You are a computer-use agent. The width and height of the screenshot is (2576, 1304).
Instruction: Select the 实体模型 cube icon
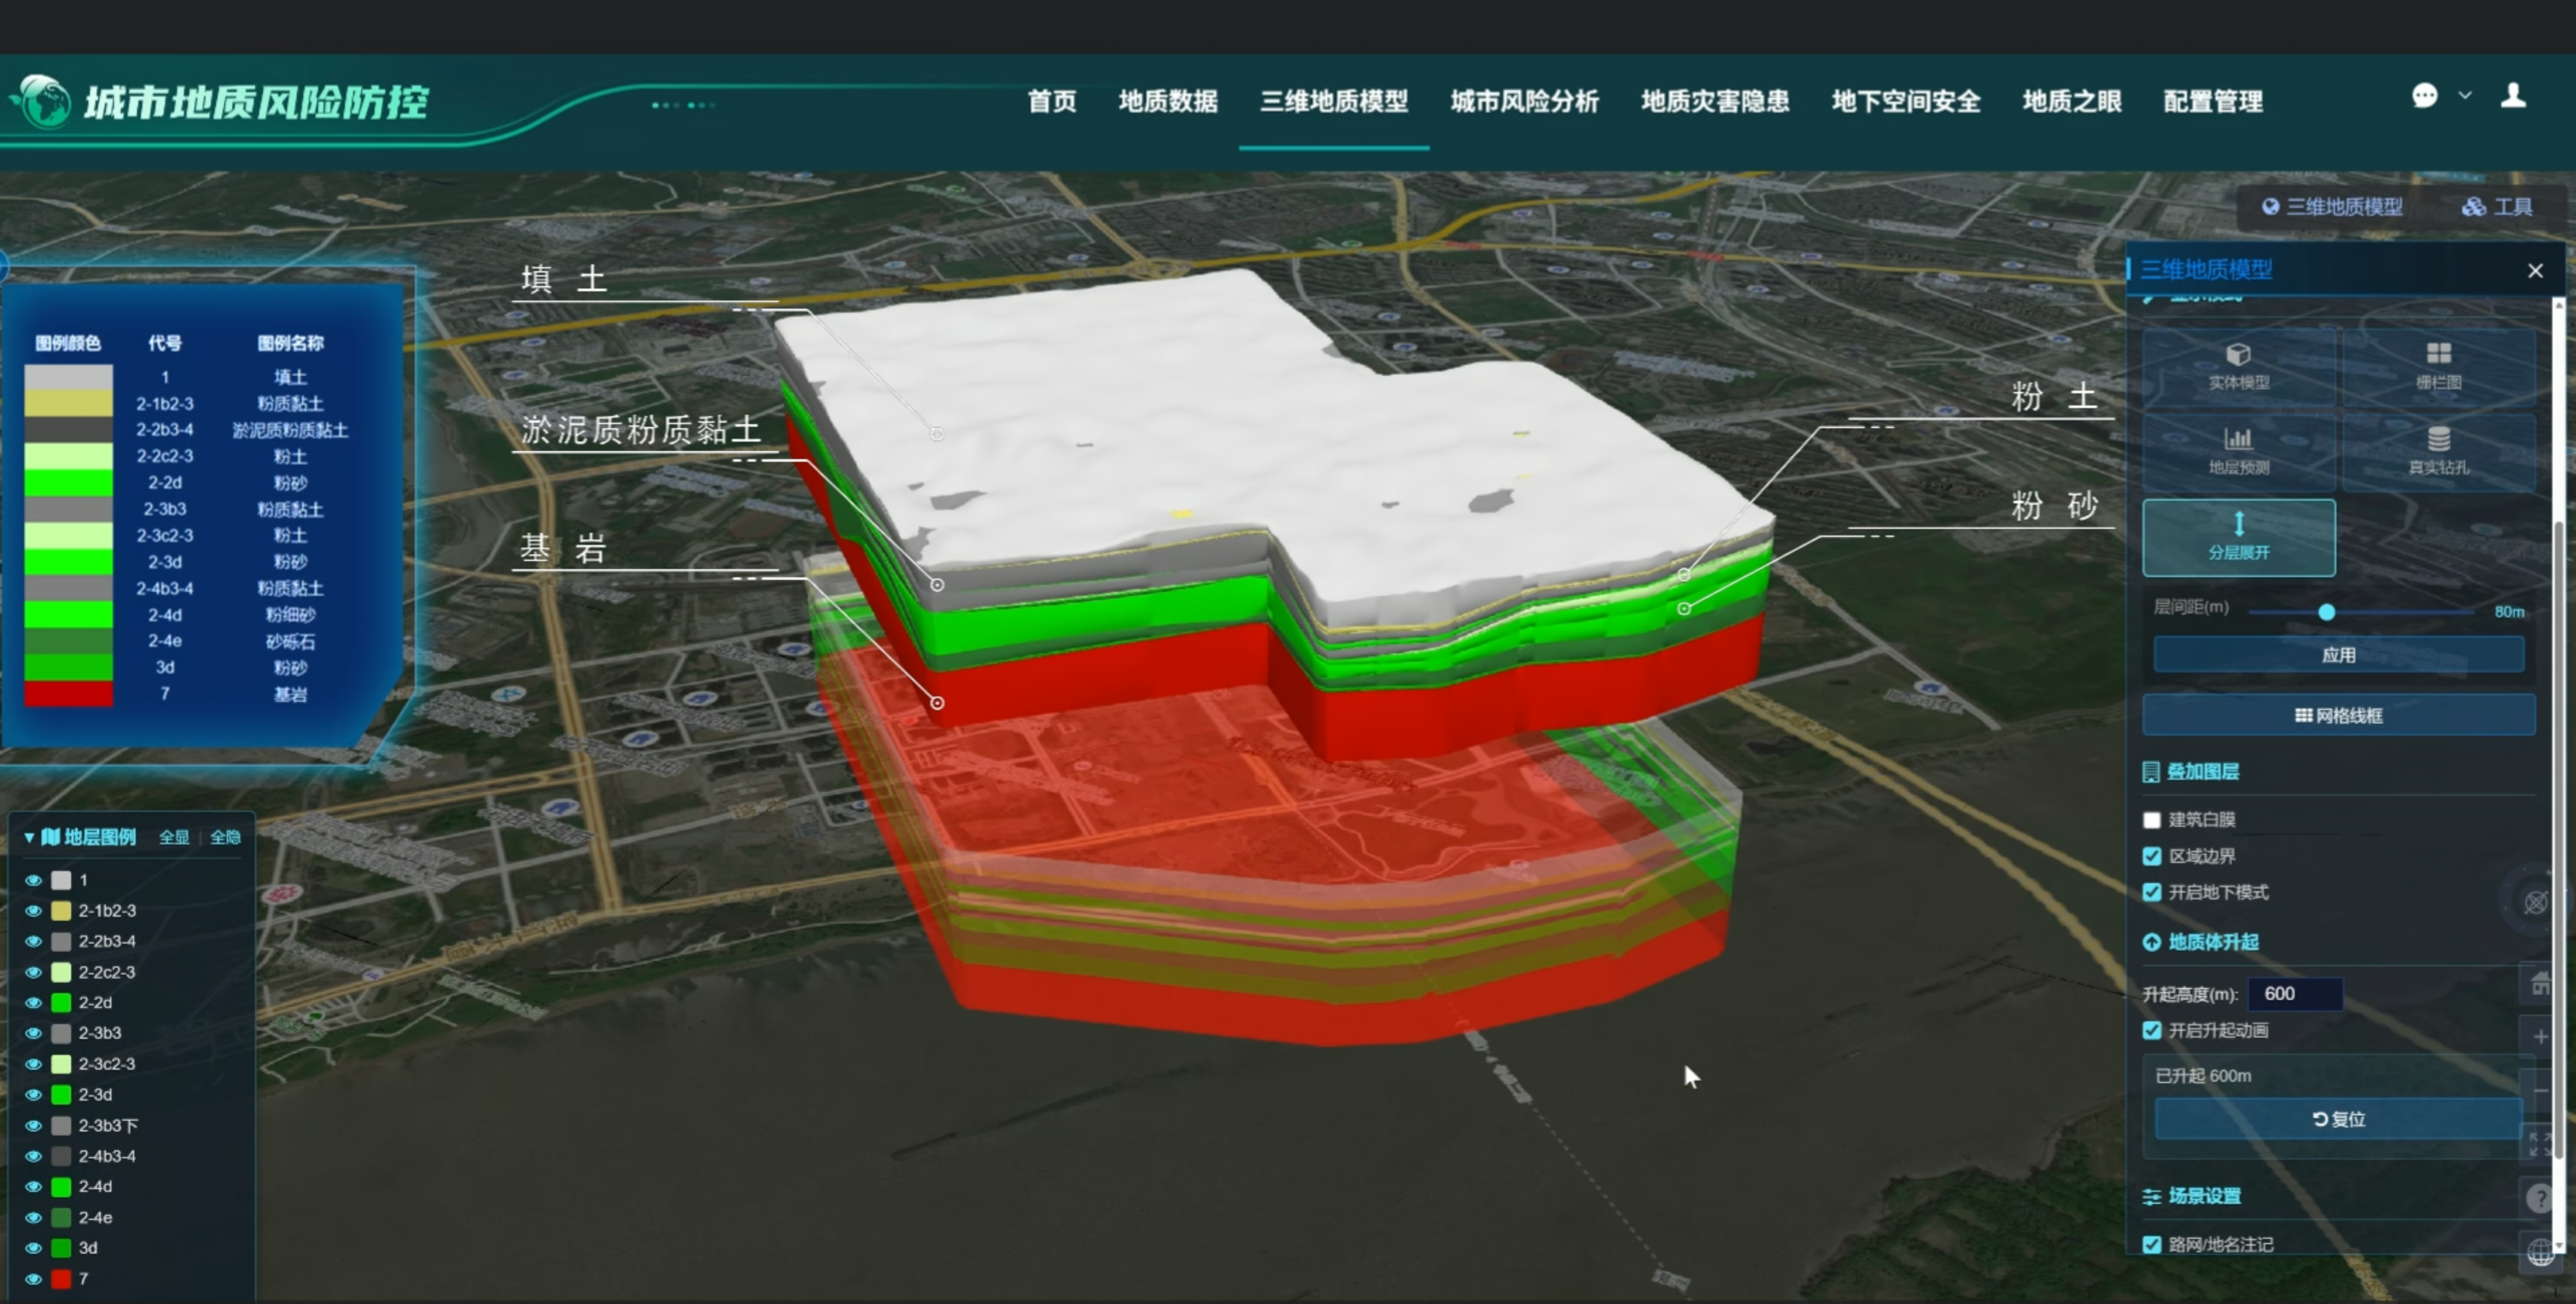coord(2238,355)
